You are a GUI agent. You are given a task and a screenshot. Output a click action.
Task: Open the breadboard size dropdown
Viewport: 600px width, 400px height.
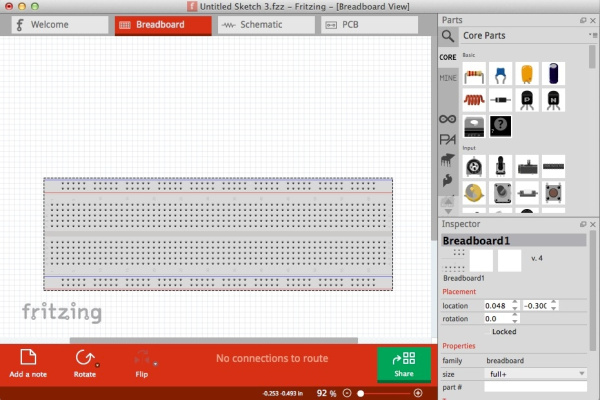[x=535, y=374]
